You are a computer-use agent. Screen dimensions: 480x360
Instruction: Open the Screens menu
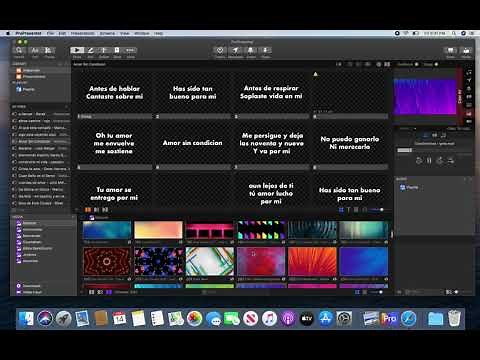click(x=107, y=33)
